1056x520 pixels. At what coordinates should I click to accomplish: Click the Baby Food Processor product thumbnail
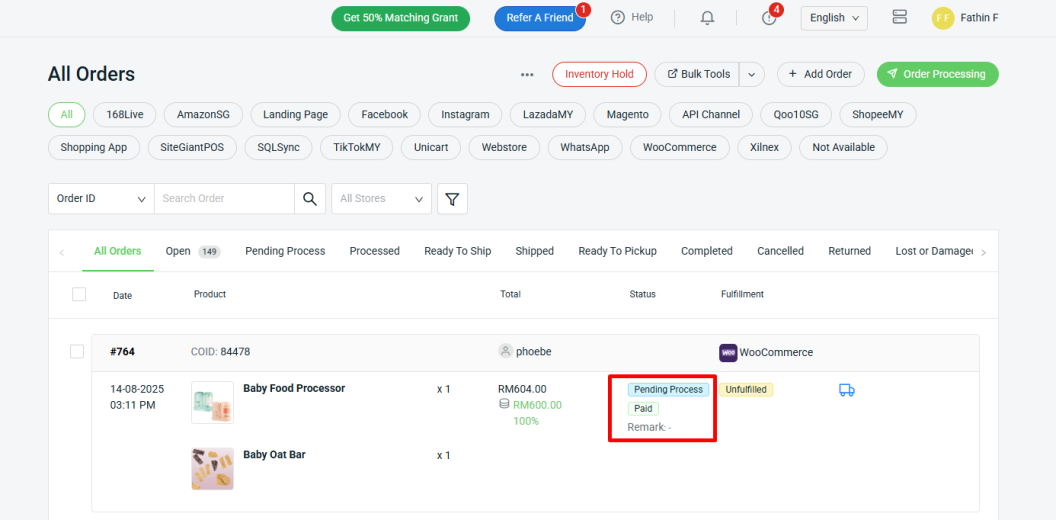click(x=212, y=402)
